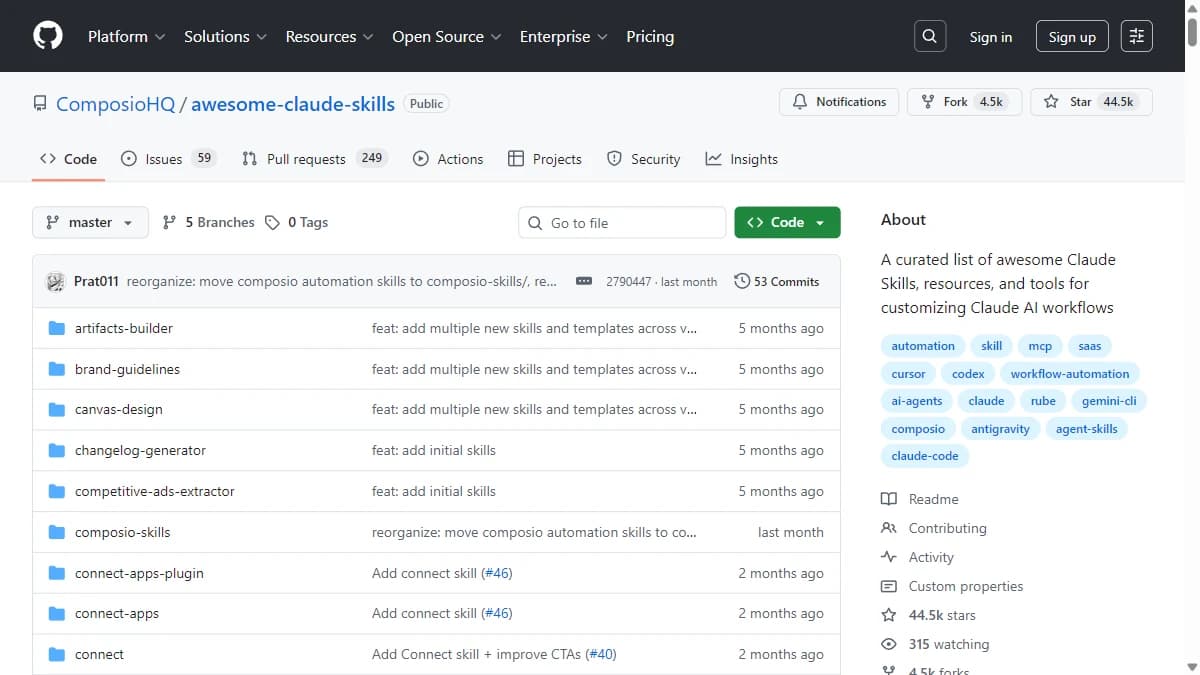Click the eye icon next to 315 watching

click(x=889, y=644)
